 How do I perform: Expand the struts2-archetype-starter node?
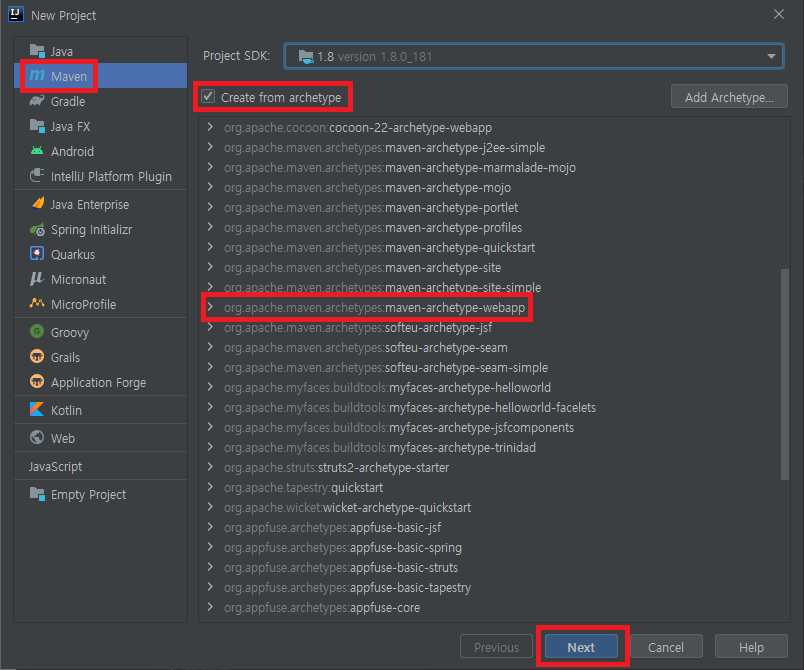[210, 466]
